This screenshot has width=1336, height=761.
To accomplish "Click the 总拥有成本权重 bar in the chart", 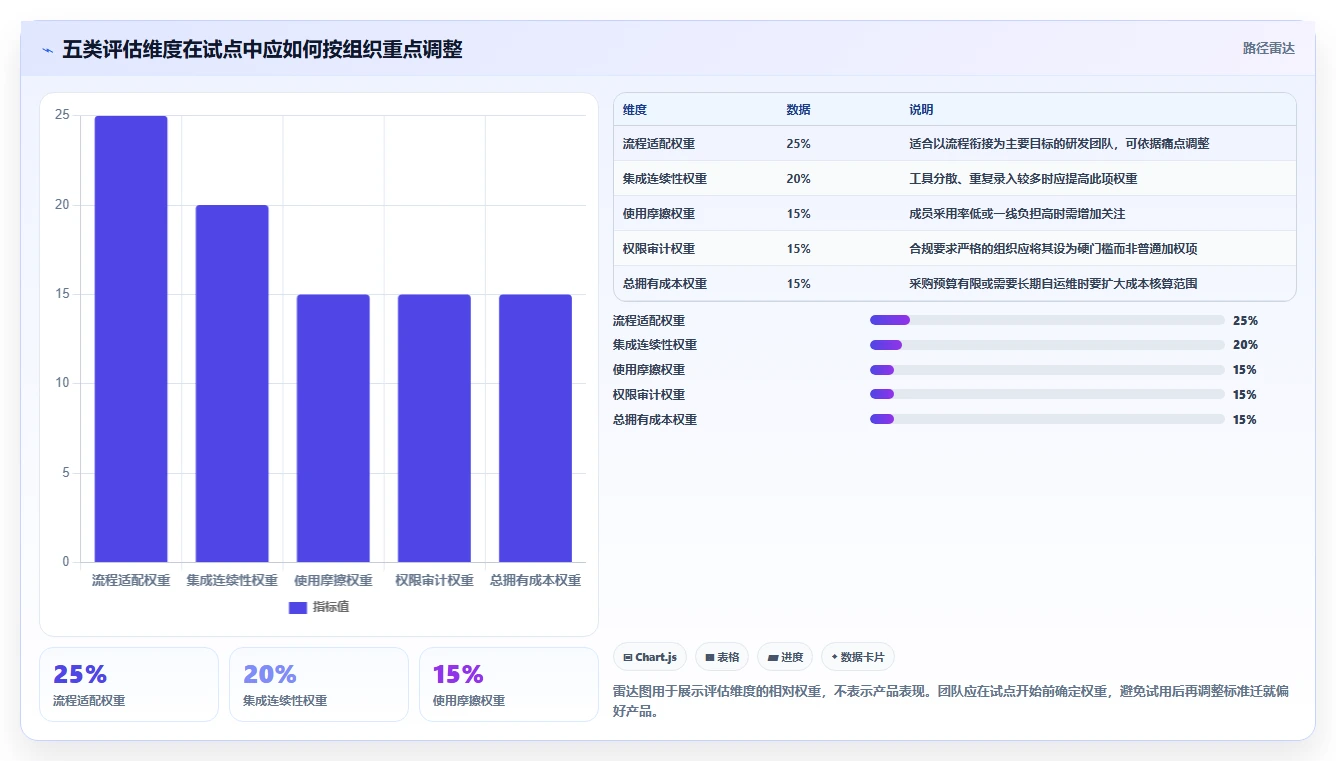I will [x=535, y=428].
